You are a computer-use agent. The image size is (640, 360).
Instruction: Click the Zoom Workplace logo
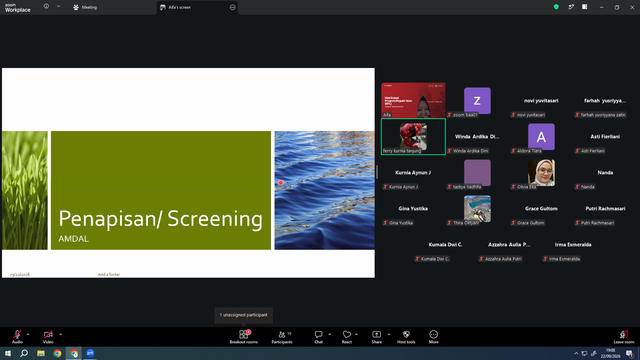(18, 7)
